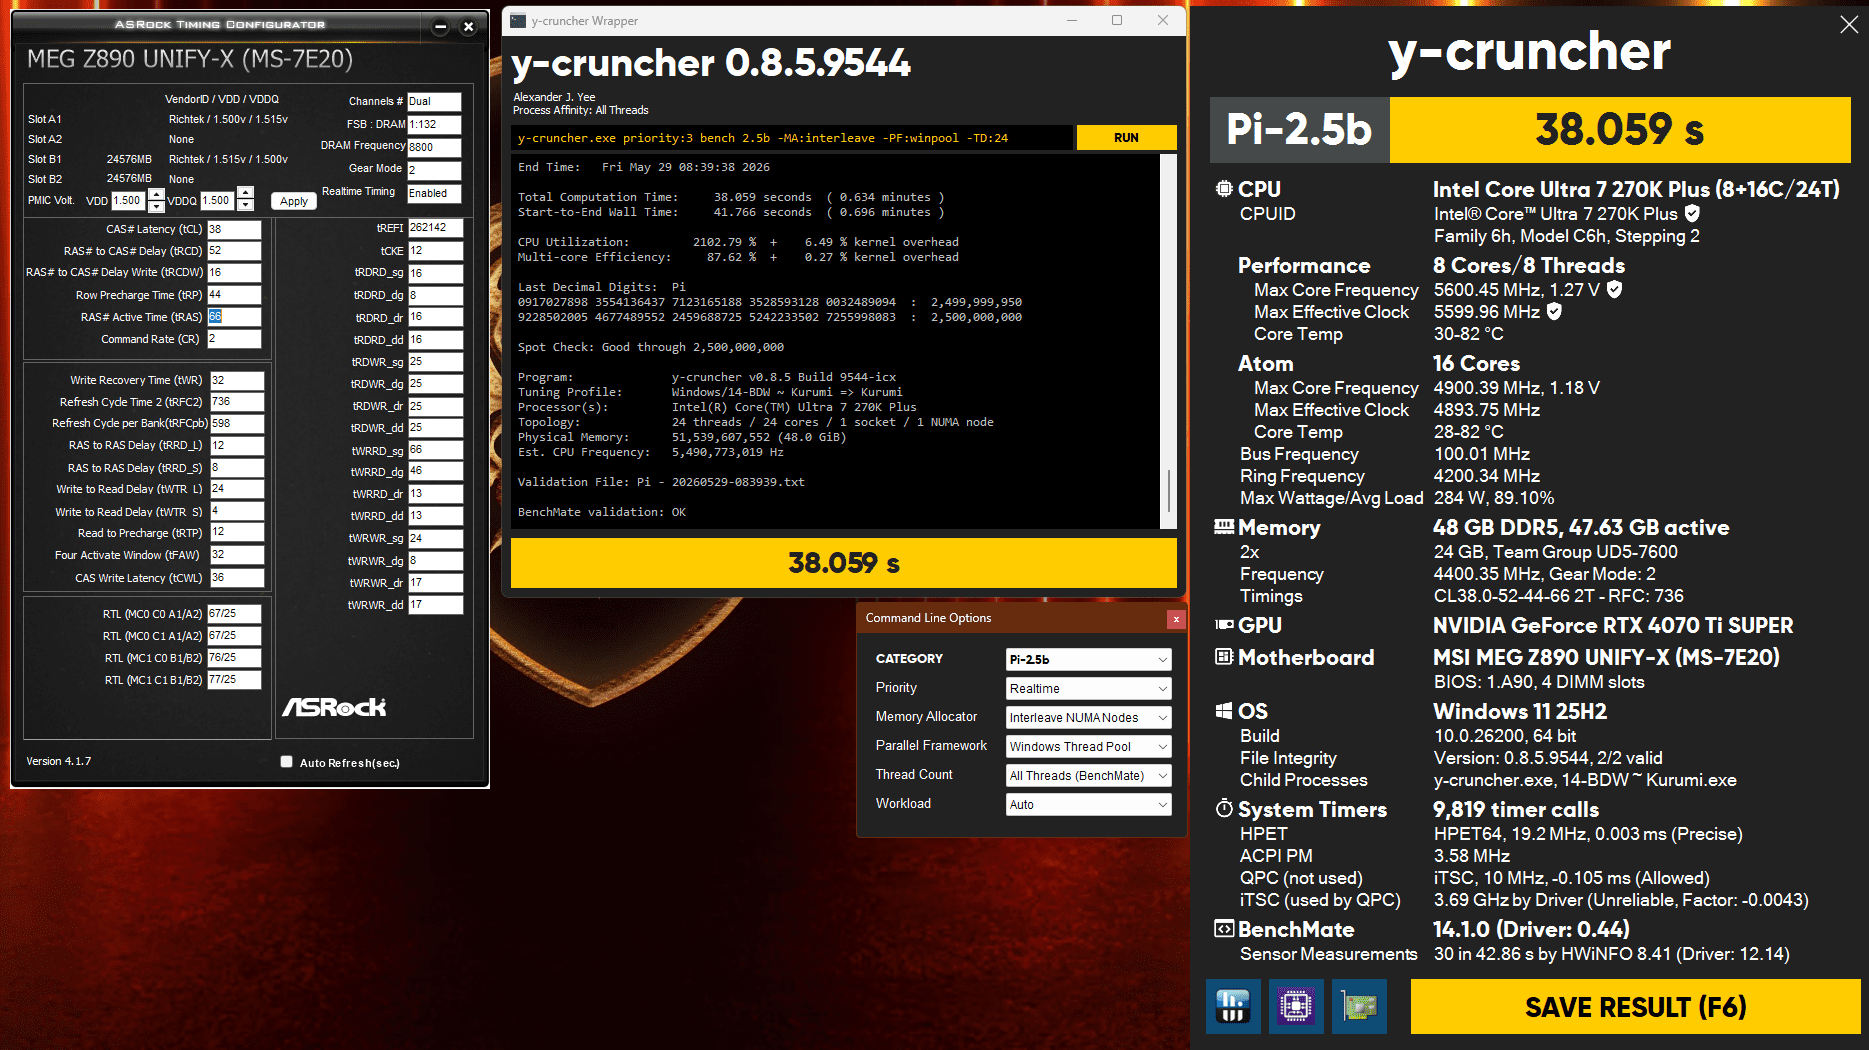Click the yellow RUN button
This screenshot has width=1869, height=1050.
(x=1126, y=138)
